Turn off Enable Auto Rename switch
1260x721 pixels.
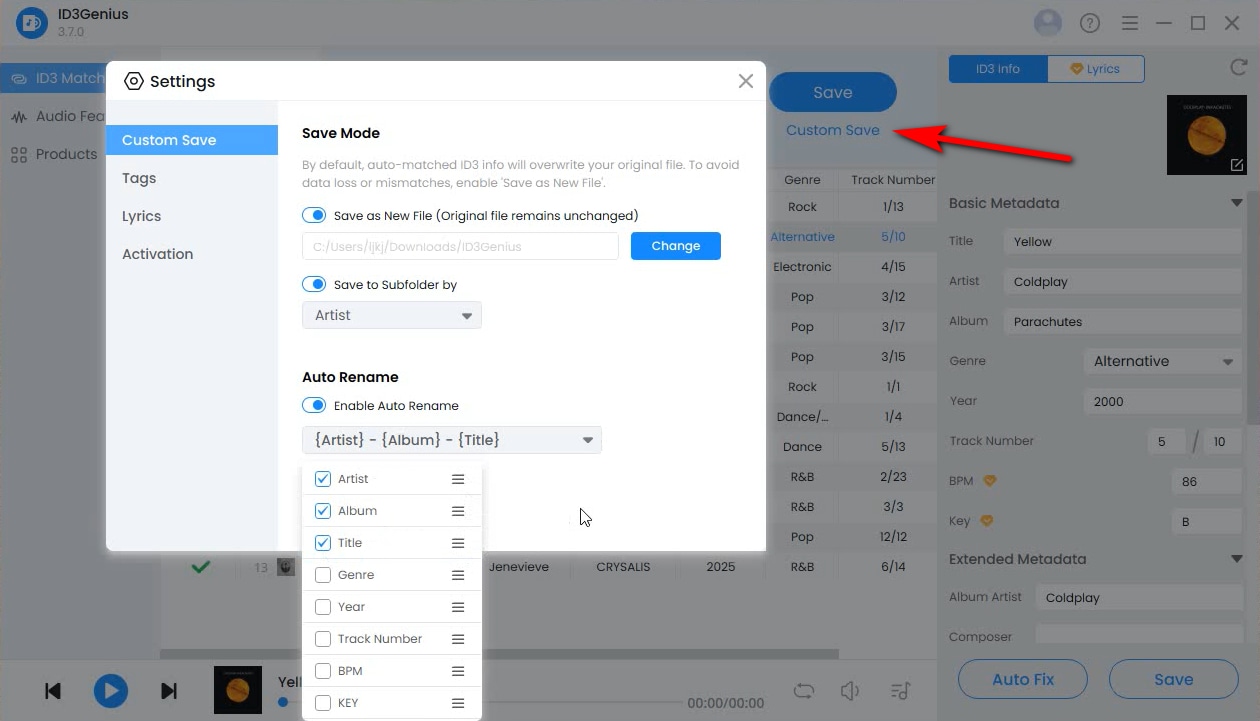[x=314, y=405]
